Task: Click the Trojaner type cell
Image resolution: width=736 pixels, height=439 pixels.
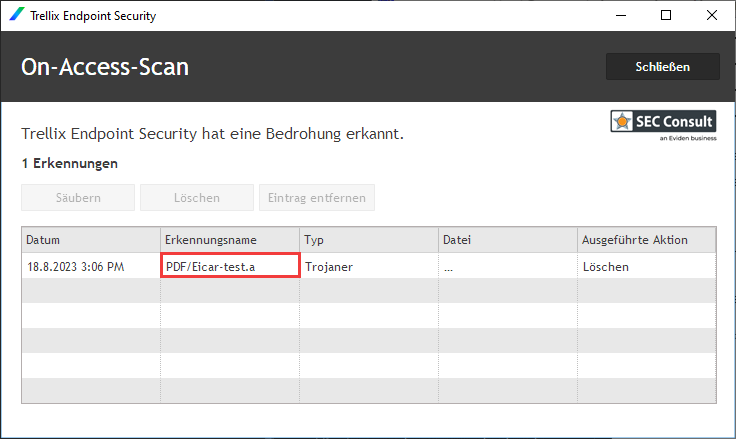Action: pyautogui.click(x=369, y=267)
